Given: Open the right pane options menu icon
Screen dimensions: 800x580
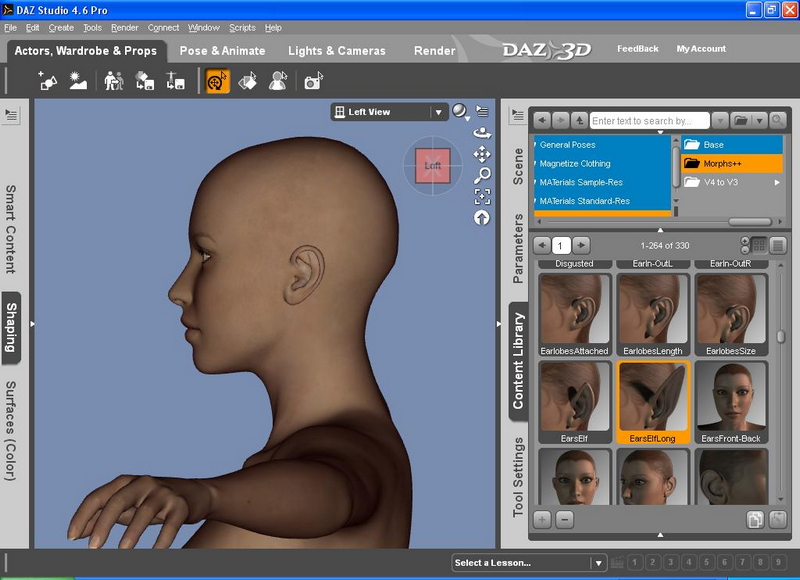Looking at the screenshot, I should point(517,115).
